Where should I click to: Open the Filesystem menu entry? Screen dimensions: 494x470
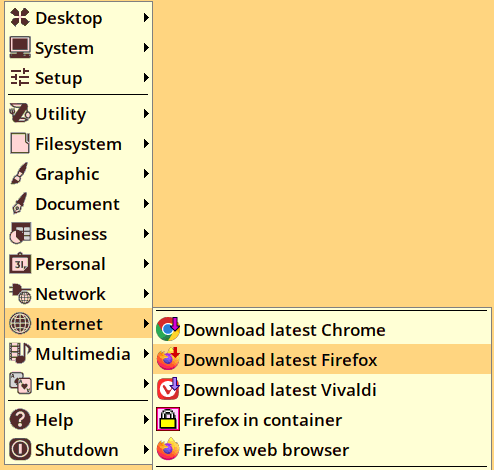(79, 144)
